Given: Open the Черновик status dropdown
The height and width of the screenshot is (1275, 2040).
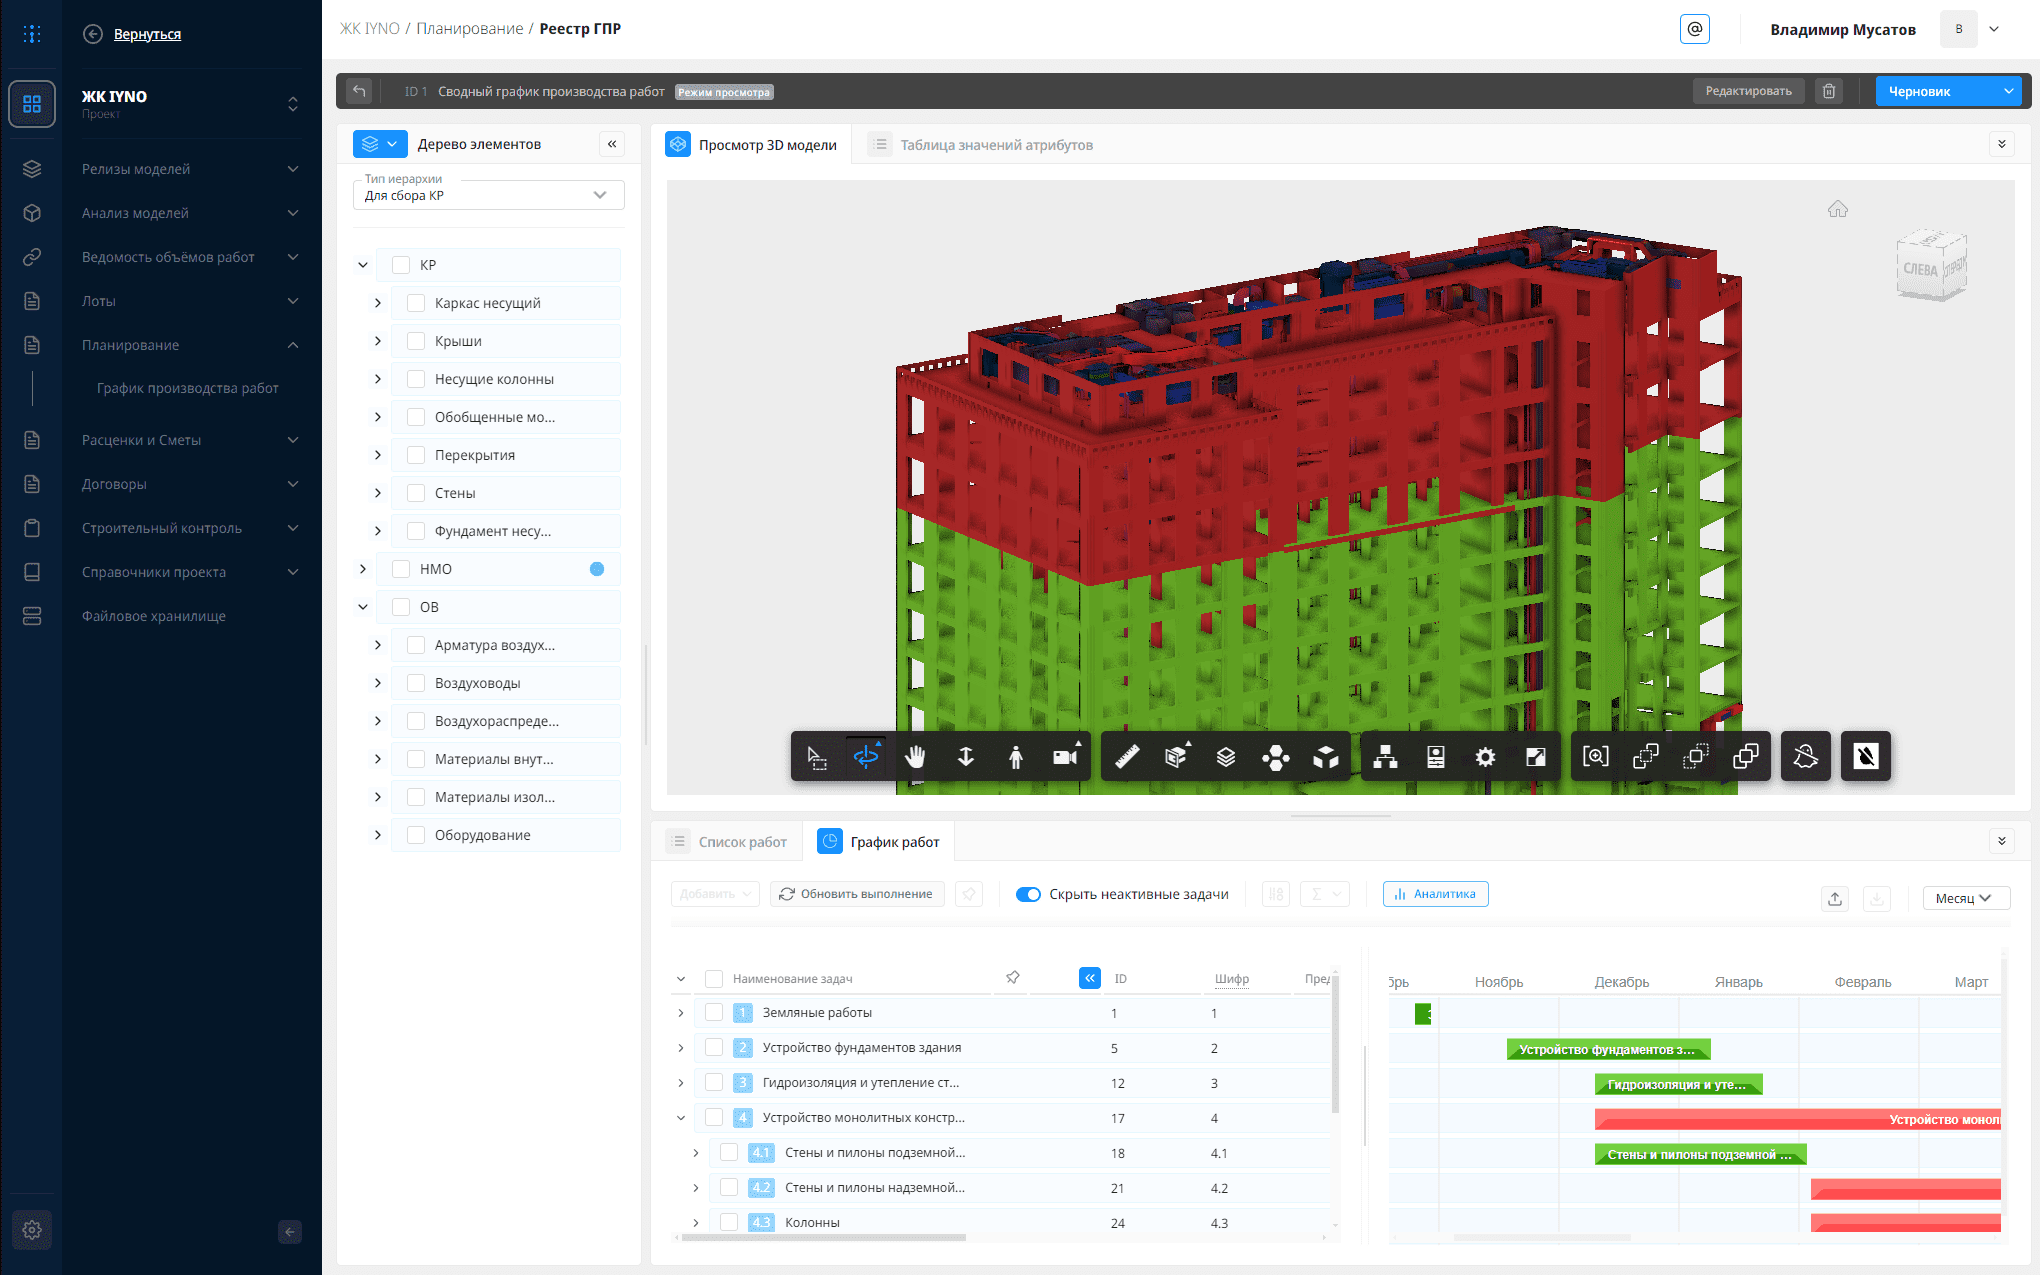Looking at the screenshot, I should point(1948,91).
